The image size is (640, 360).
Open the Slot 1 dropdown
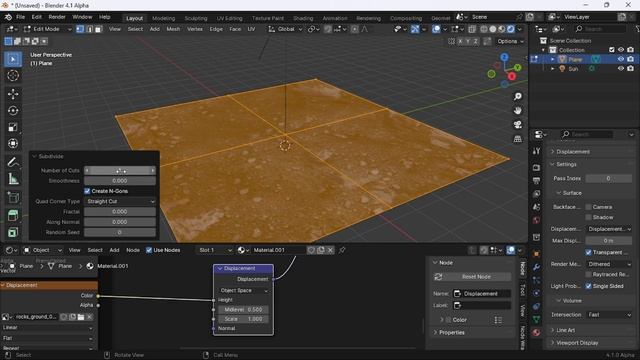click(x=215, y=250)
